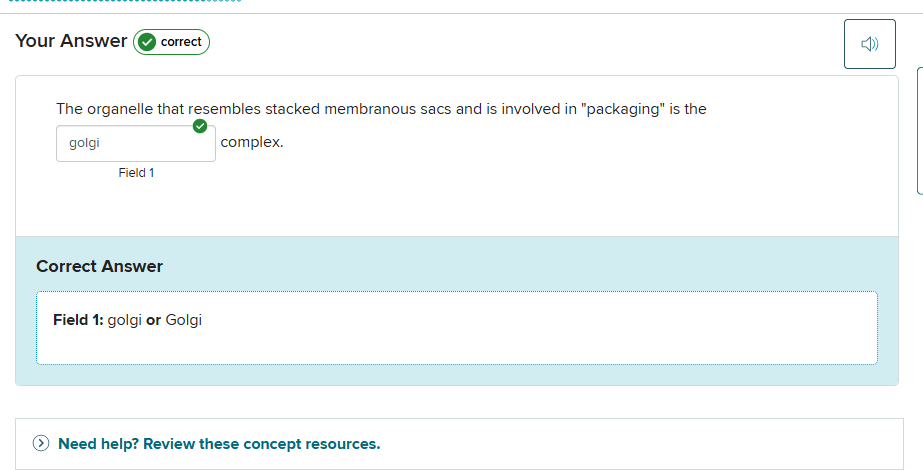Image resolution: width=923 pixels, height=470 pixels.
Task: Click the 'Field 1: golgi or Golgi' answer text
Action: [127, 320]
